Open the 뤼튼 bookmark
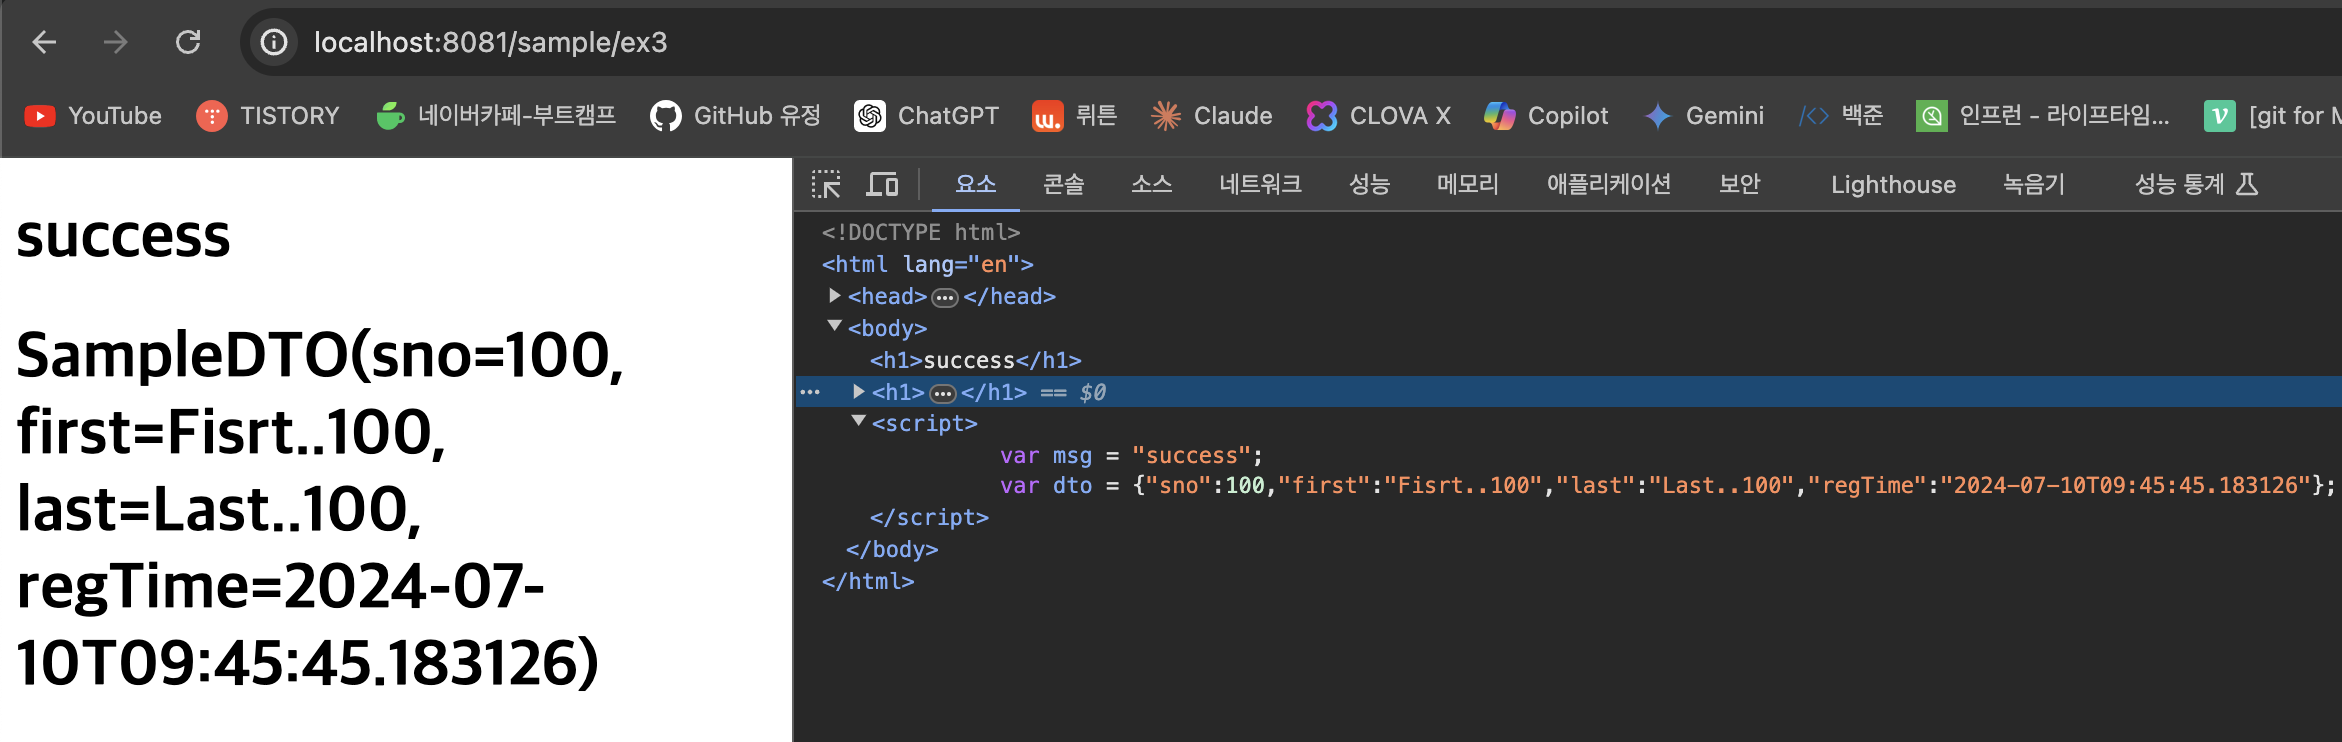The height and width of the screenshot is (742, 2342). (x=1074, y=116)
